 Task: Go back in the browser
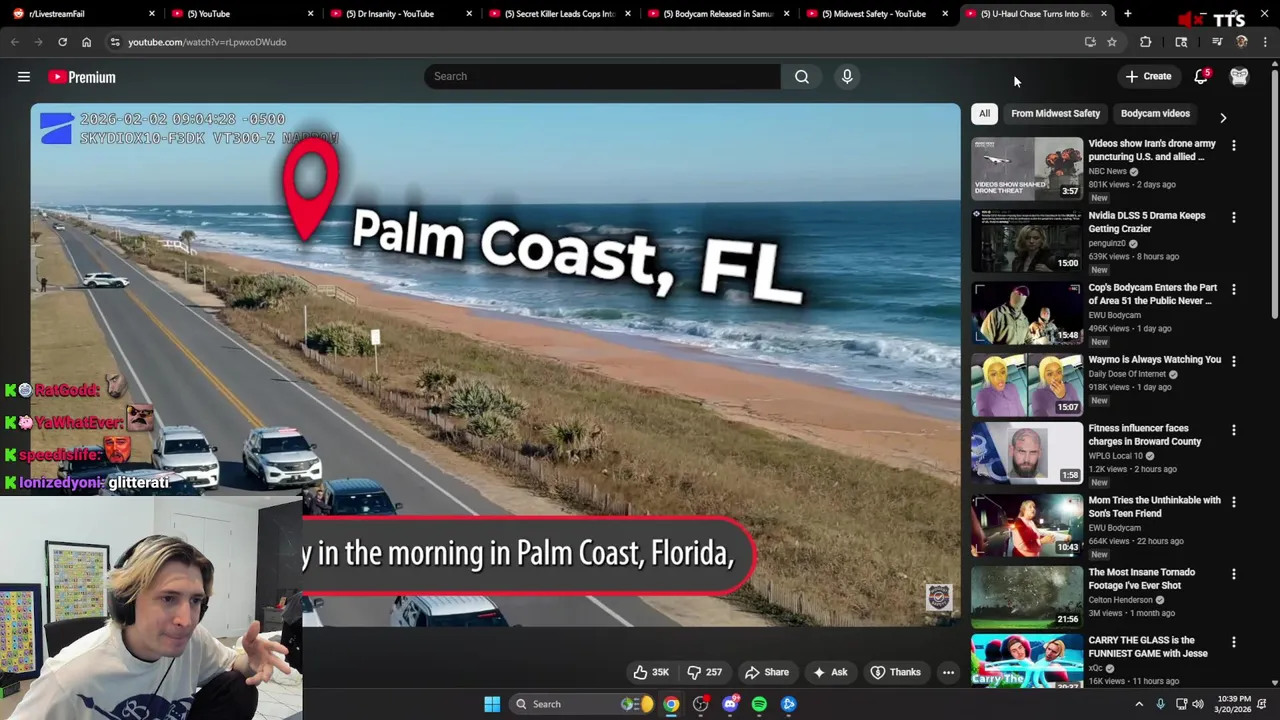[x=15, y=42]
